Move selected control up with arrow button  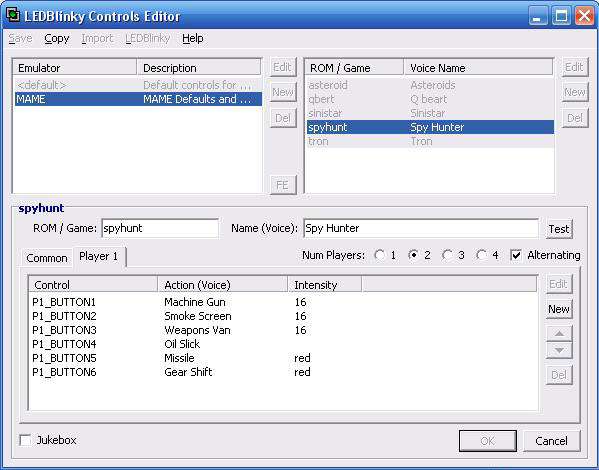pyautogui.click(x=559, y=334)
